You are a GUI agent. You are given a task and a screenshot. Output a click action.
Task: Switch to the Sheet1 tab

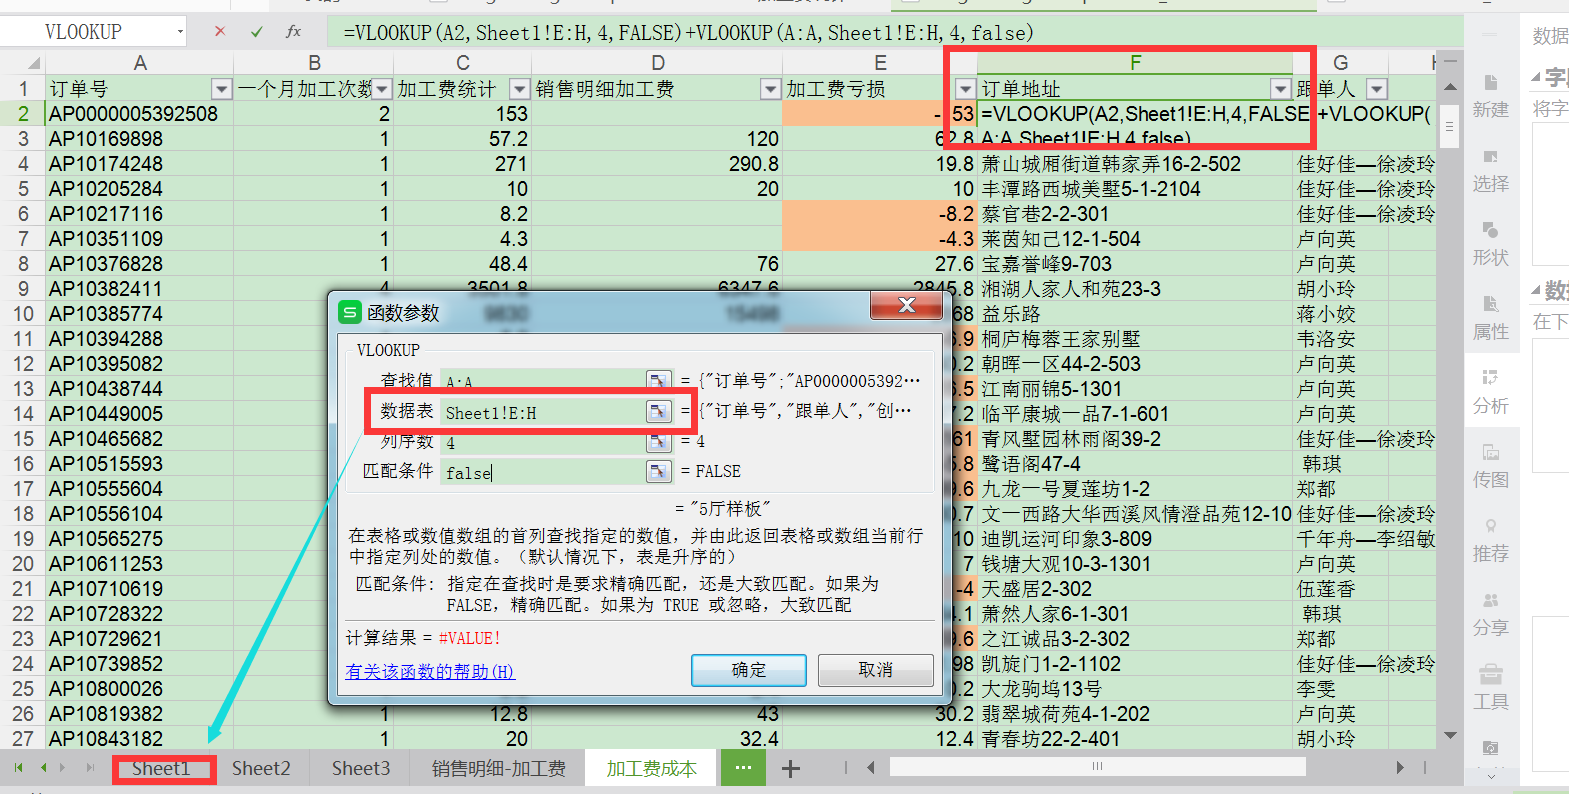(161, 768)
